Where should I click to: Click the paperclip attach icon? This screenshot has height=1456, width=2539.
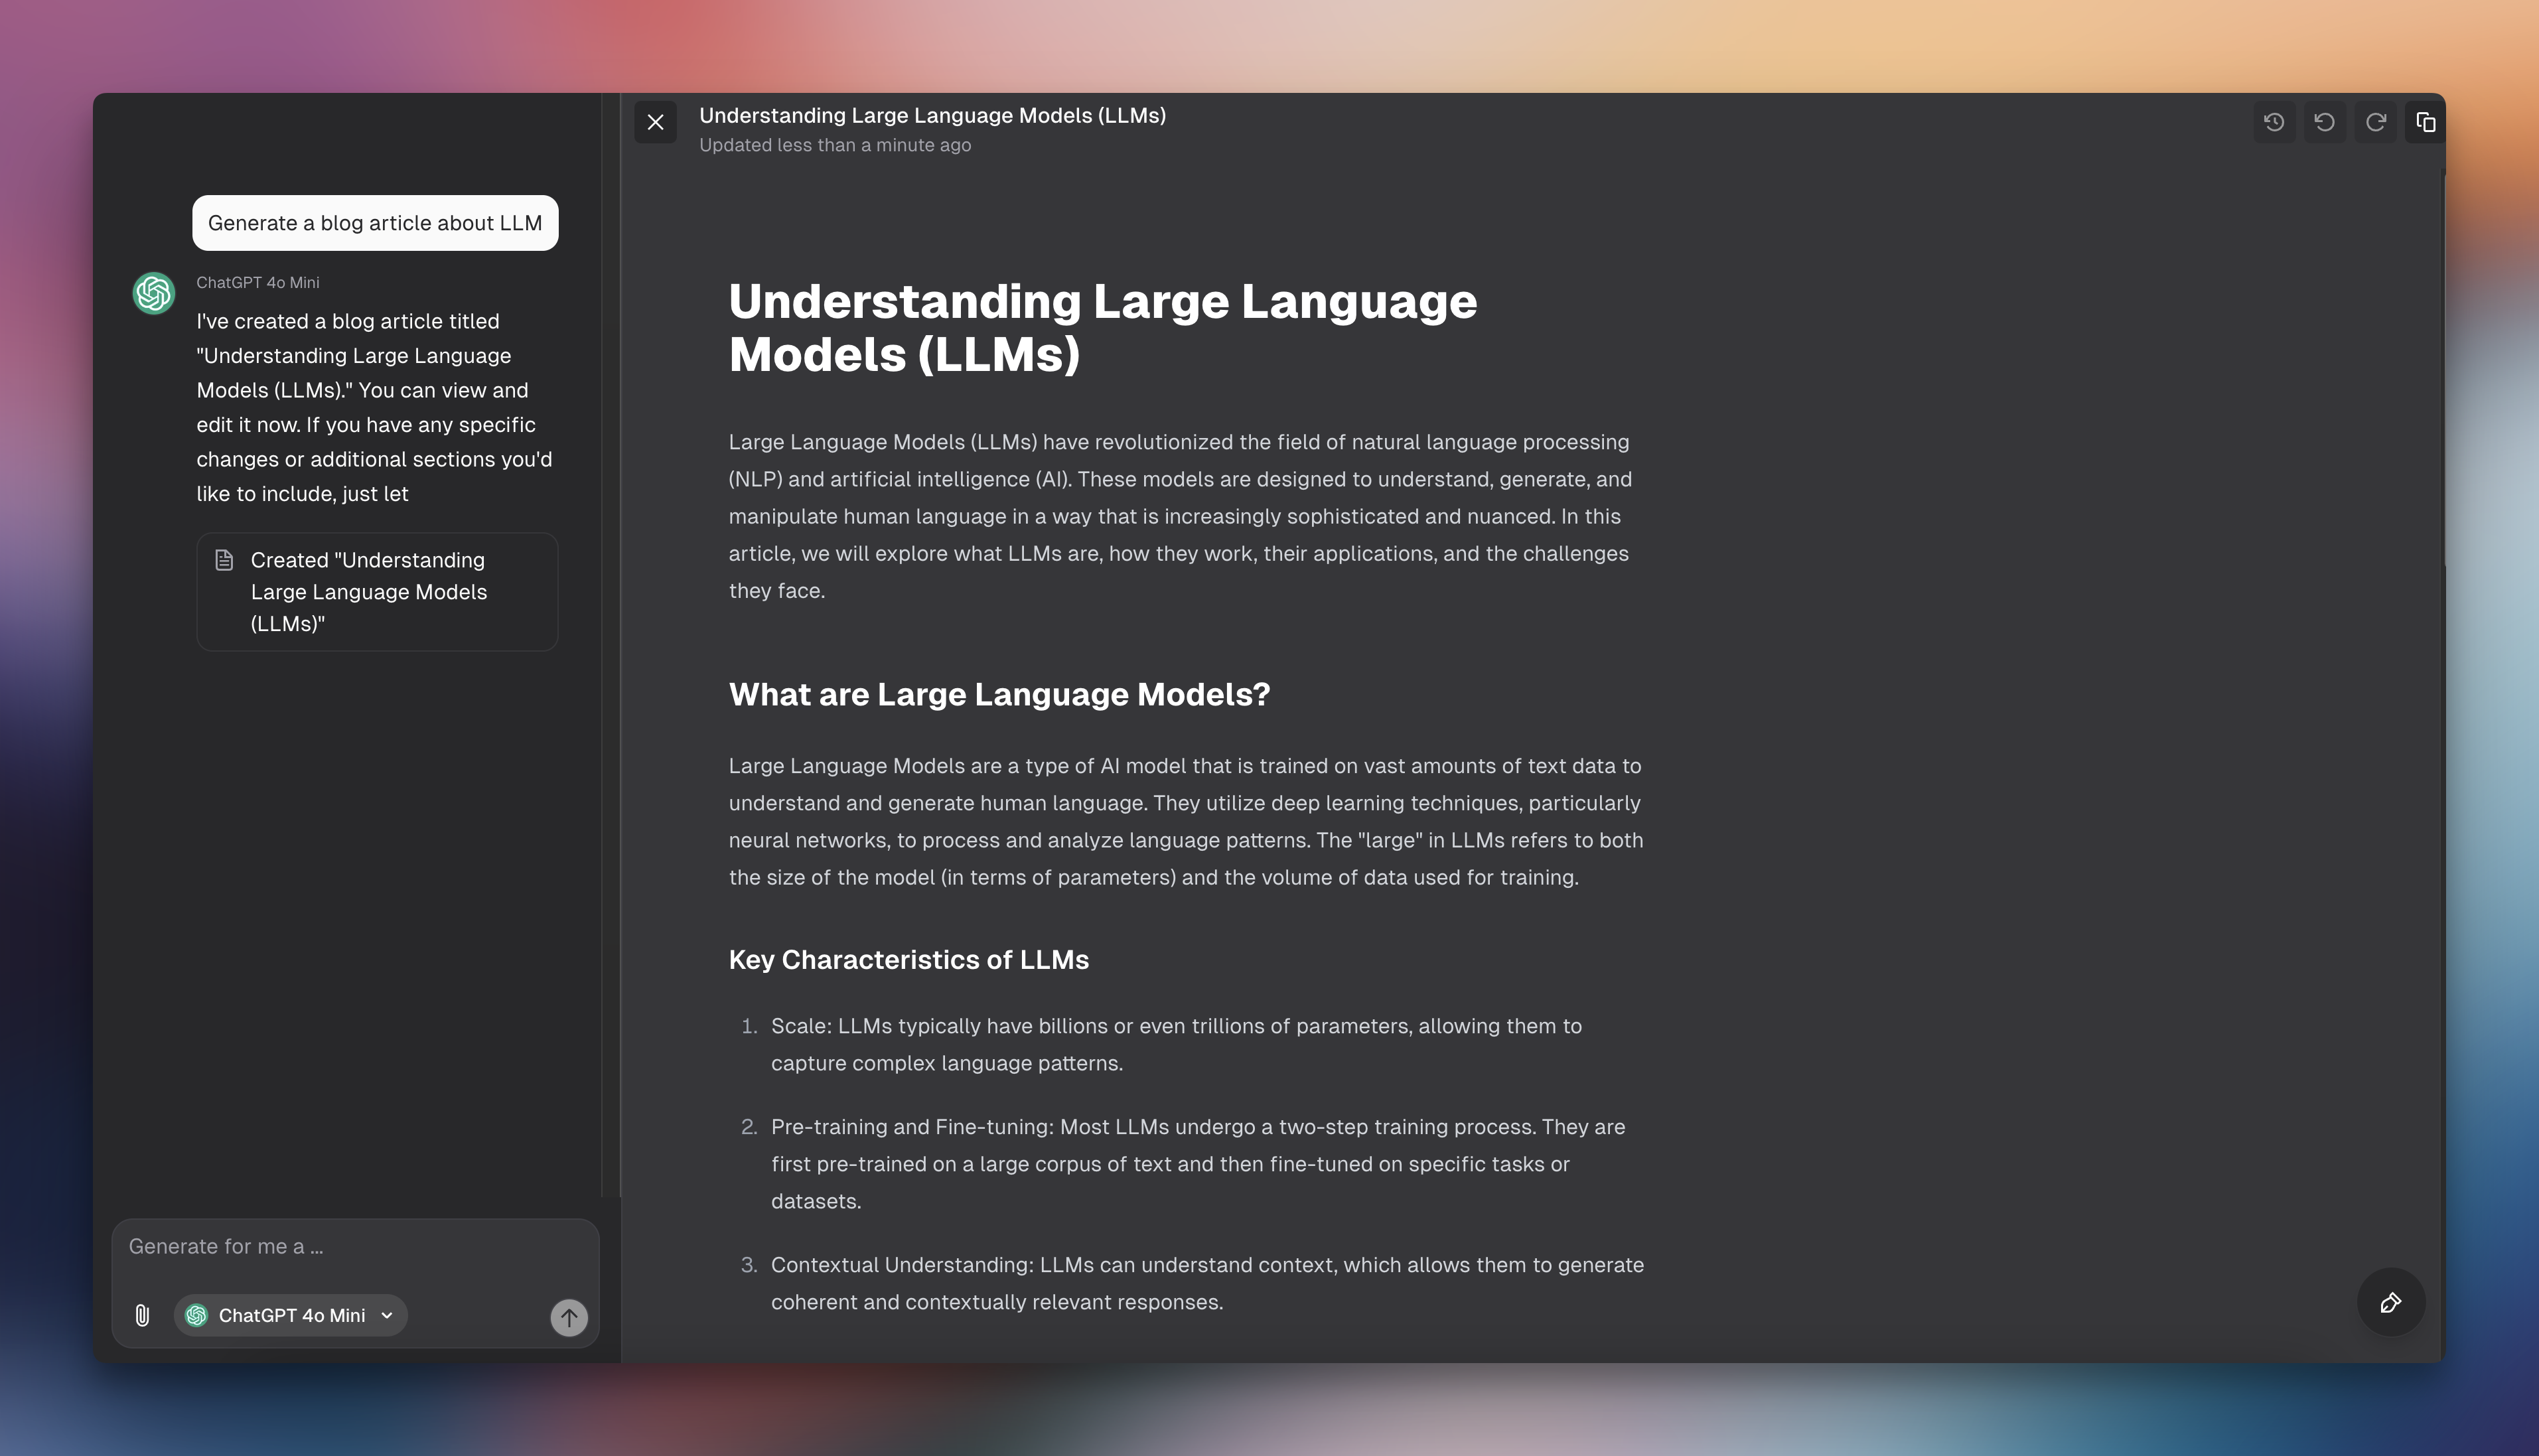(142, 1315)
